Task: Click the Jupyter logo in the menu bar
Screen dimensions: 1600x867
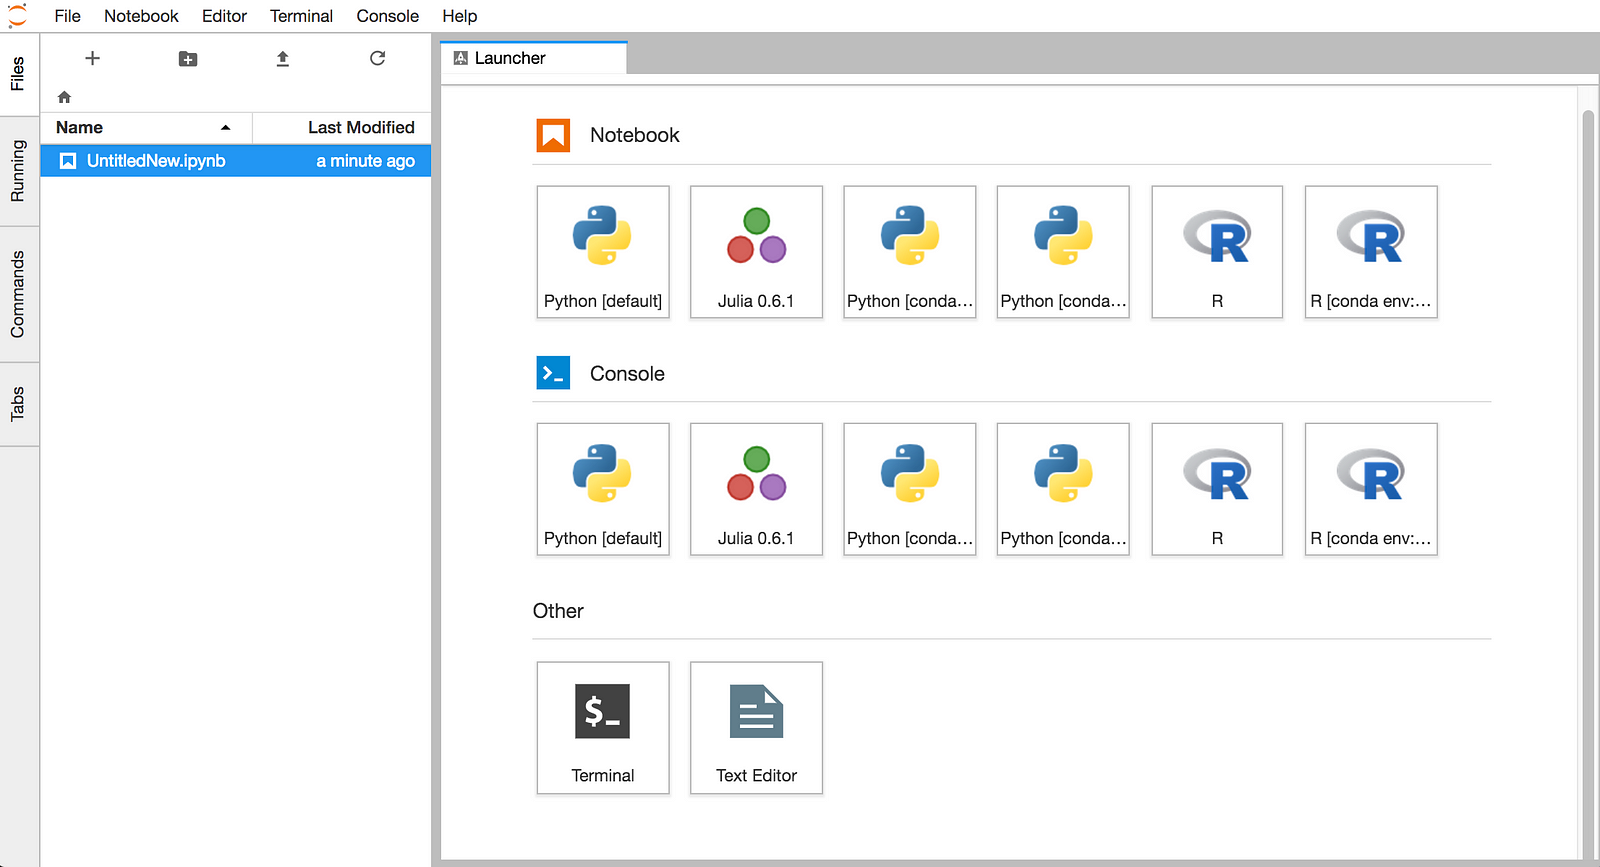Action: pyautogui.click(x=17, y=16)
